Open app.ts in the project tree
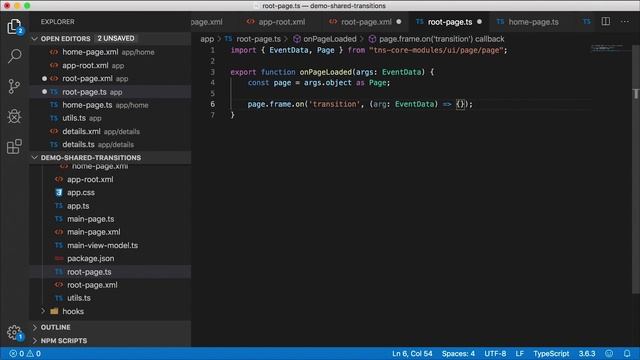This screenshot has height=360, width=640. [x=110, y=206]
